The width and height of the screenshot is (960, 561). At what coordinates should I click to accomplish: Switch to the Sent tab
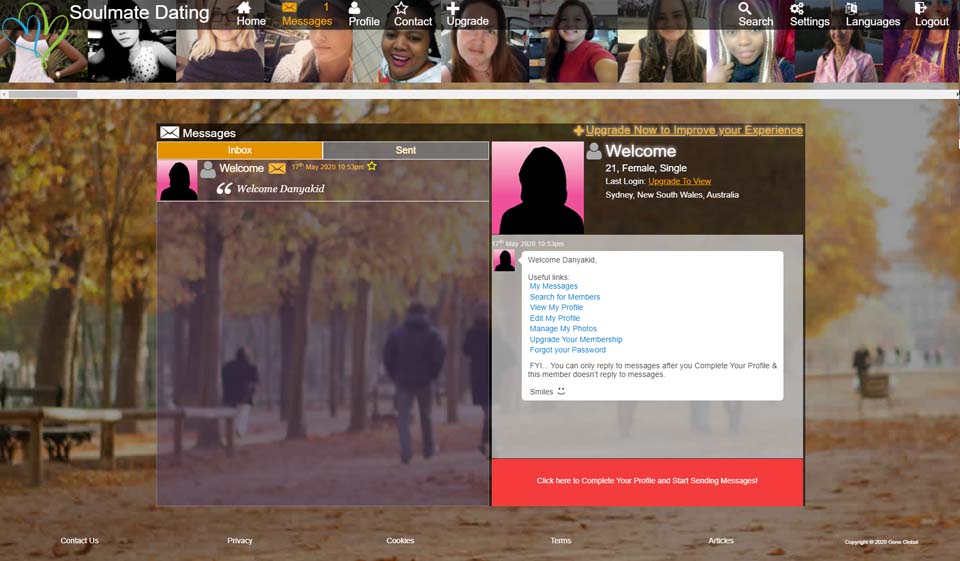point(406,150)
